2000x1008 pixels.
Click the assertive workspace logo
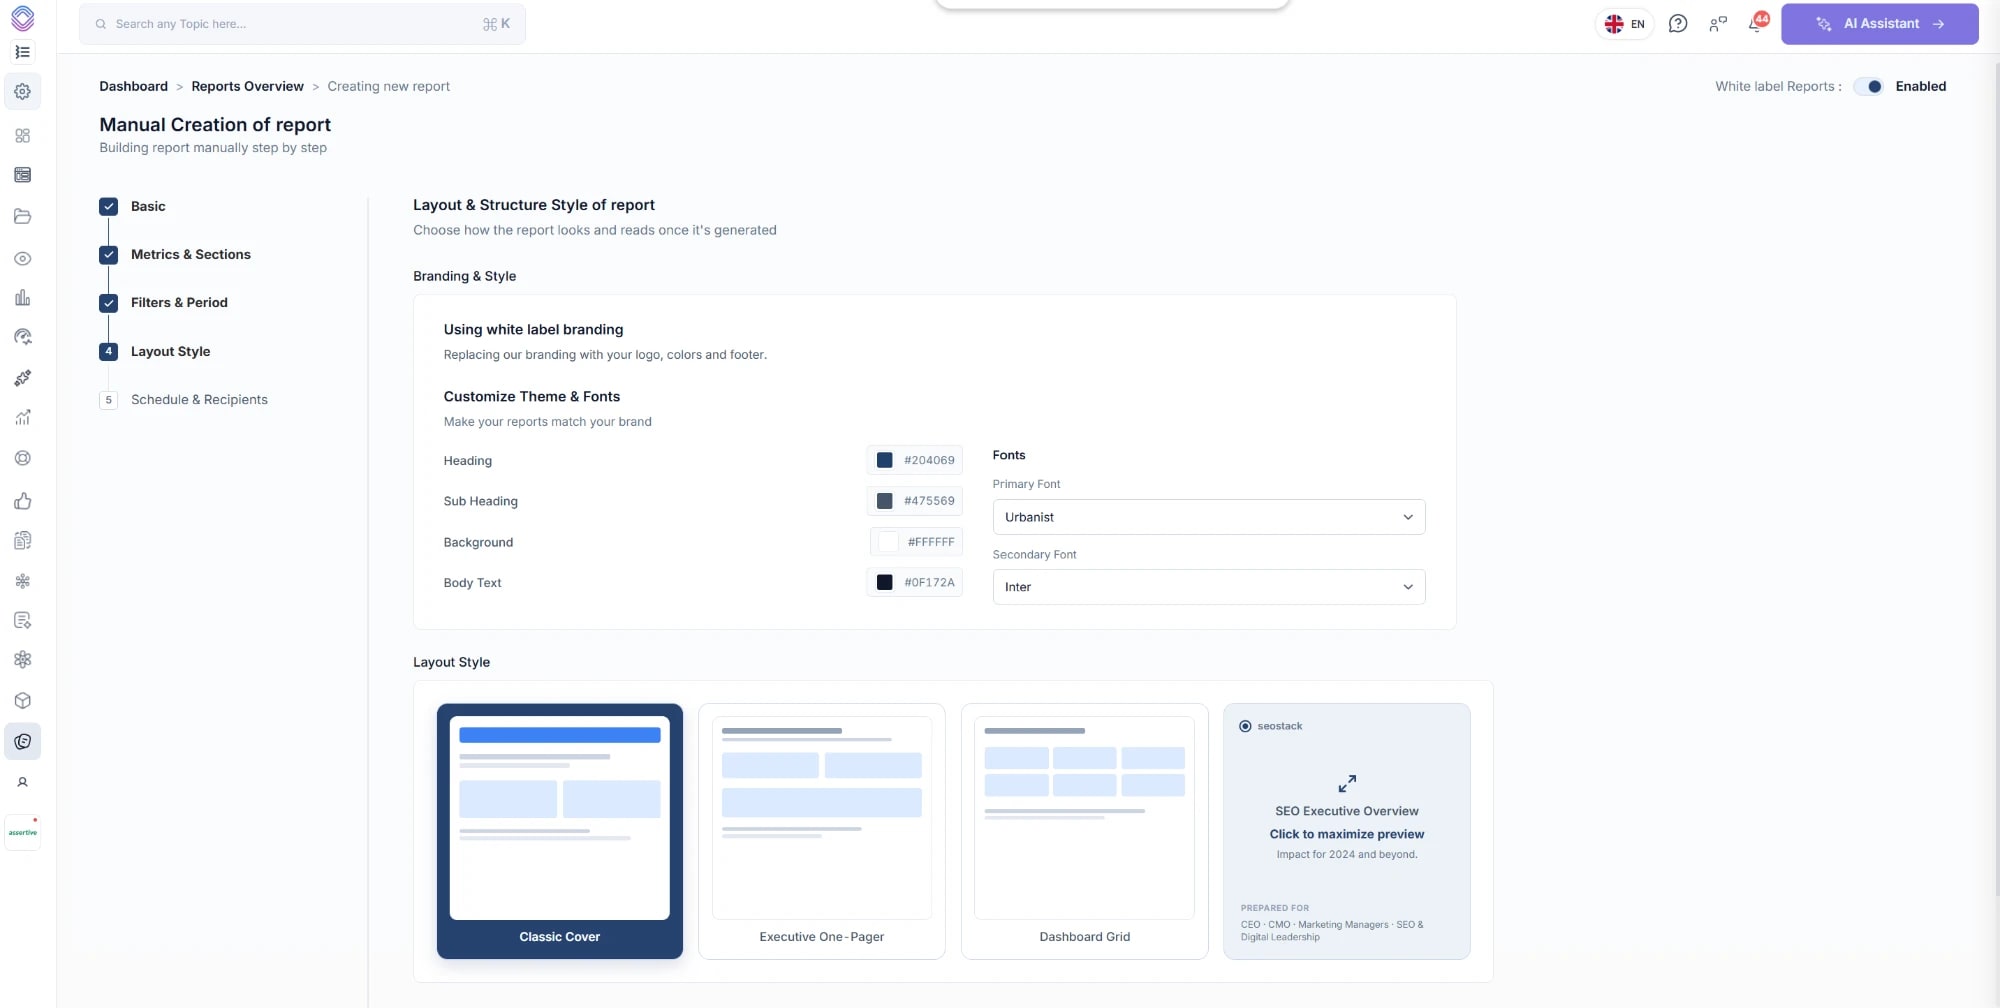[x=22, y=832]
